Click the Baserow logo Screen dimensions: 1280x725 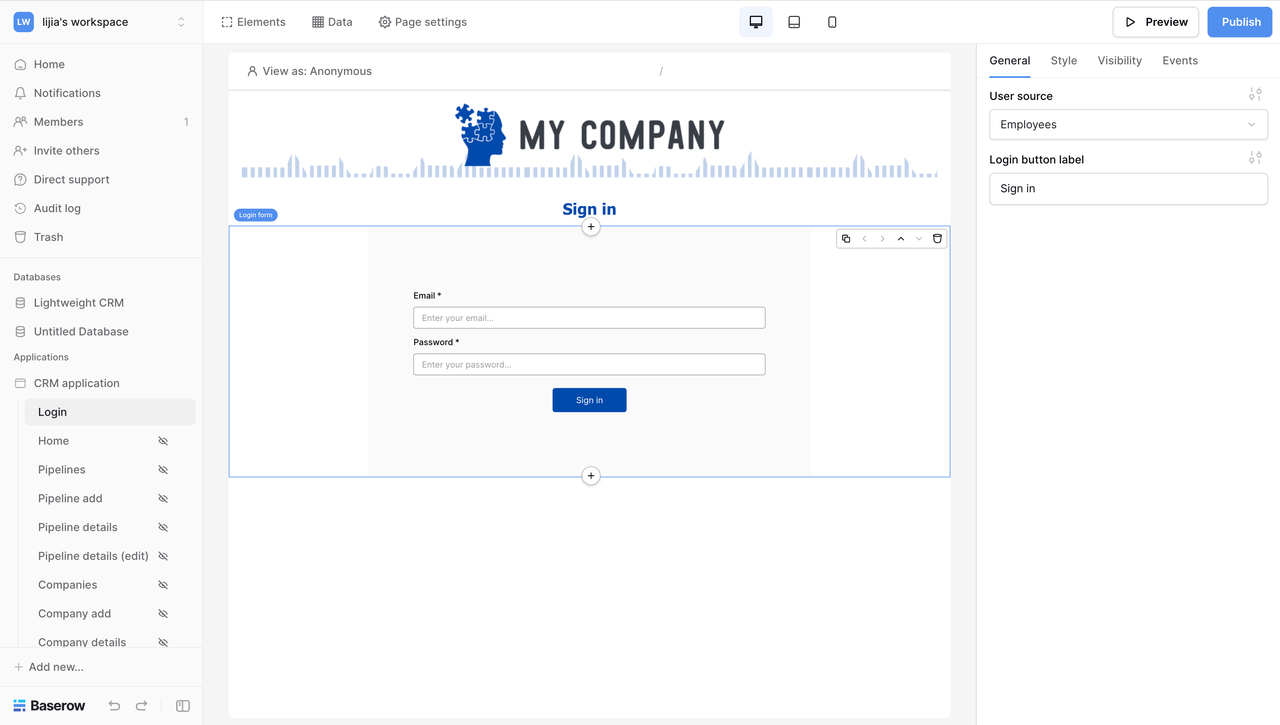pyautogui.click(x=49, y=706)
